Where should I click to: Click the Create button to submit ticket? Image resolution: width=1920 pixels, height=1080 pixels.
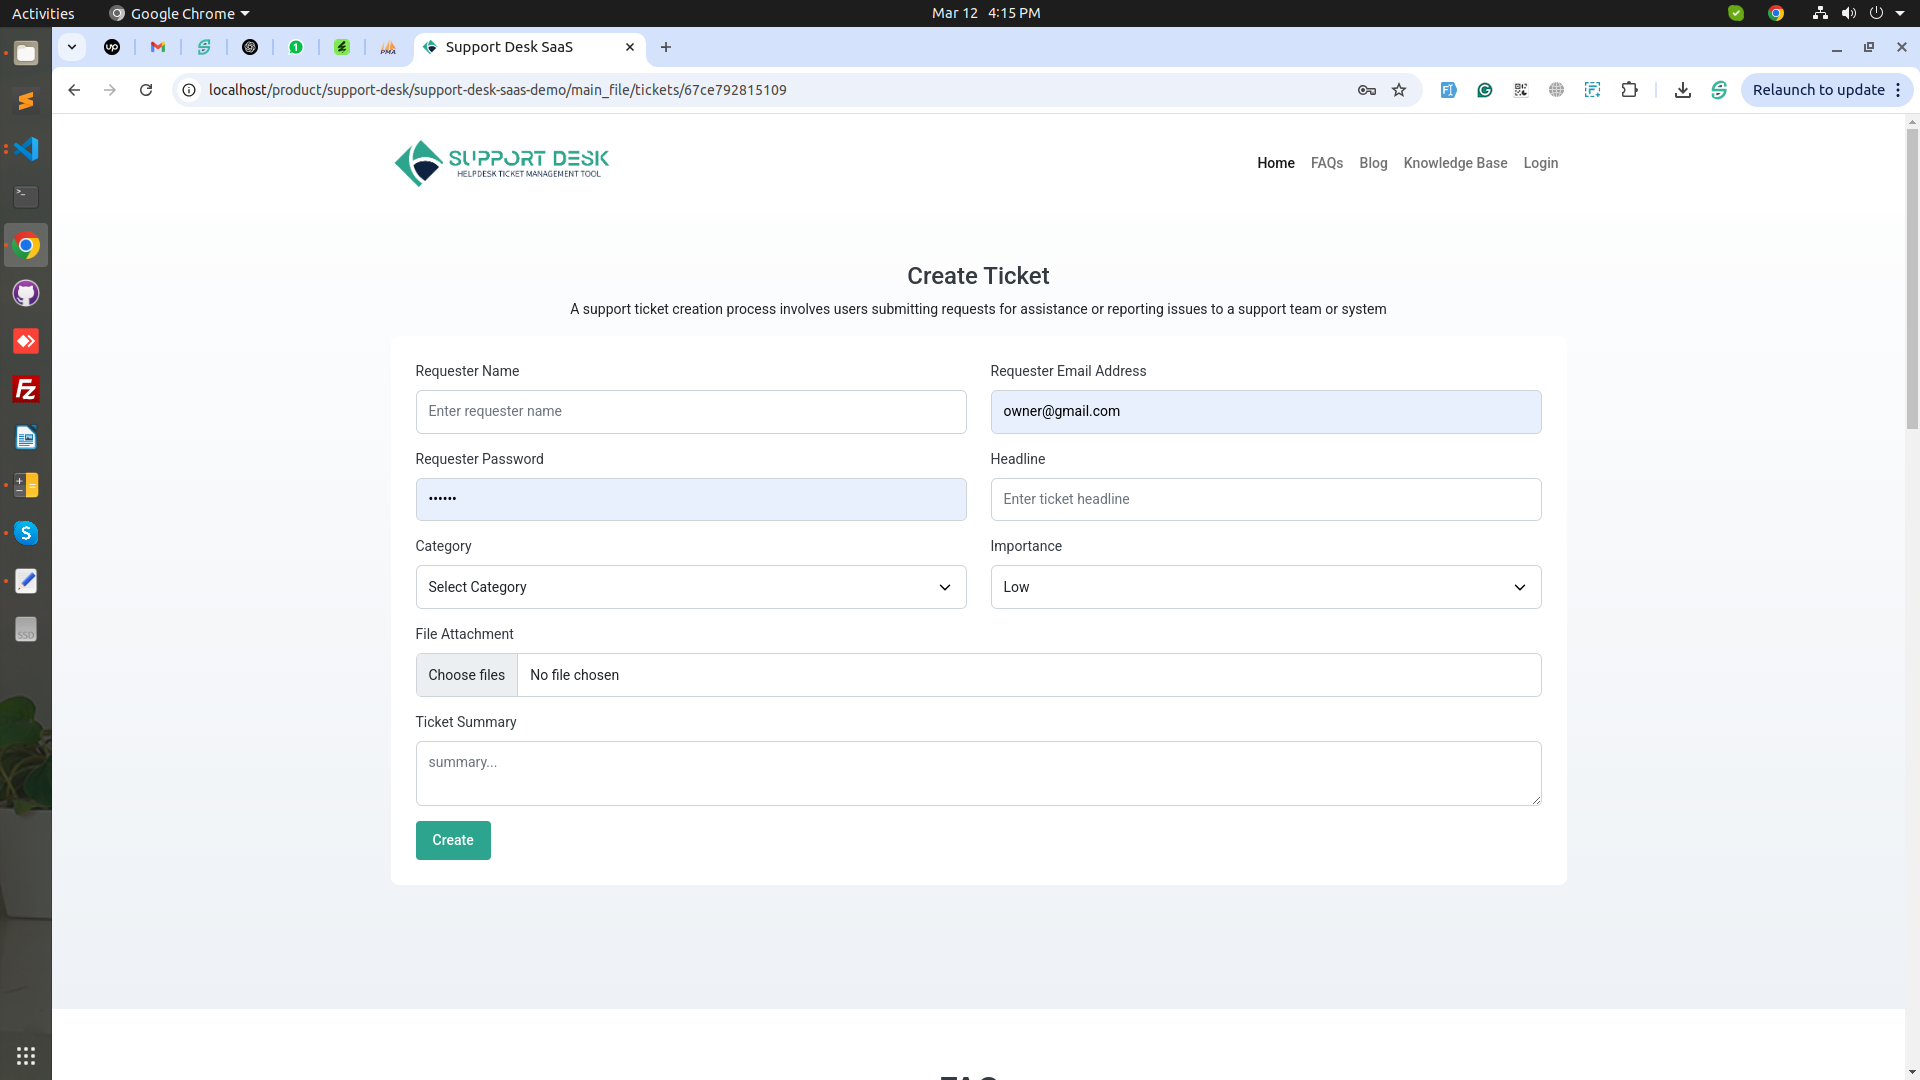tap(453, 840)
